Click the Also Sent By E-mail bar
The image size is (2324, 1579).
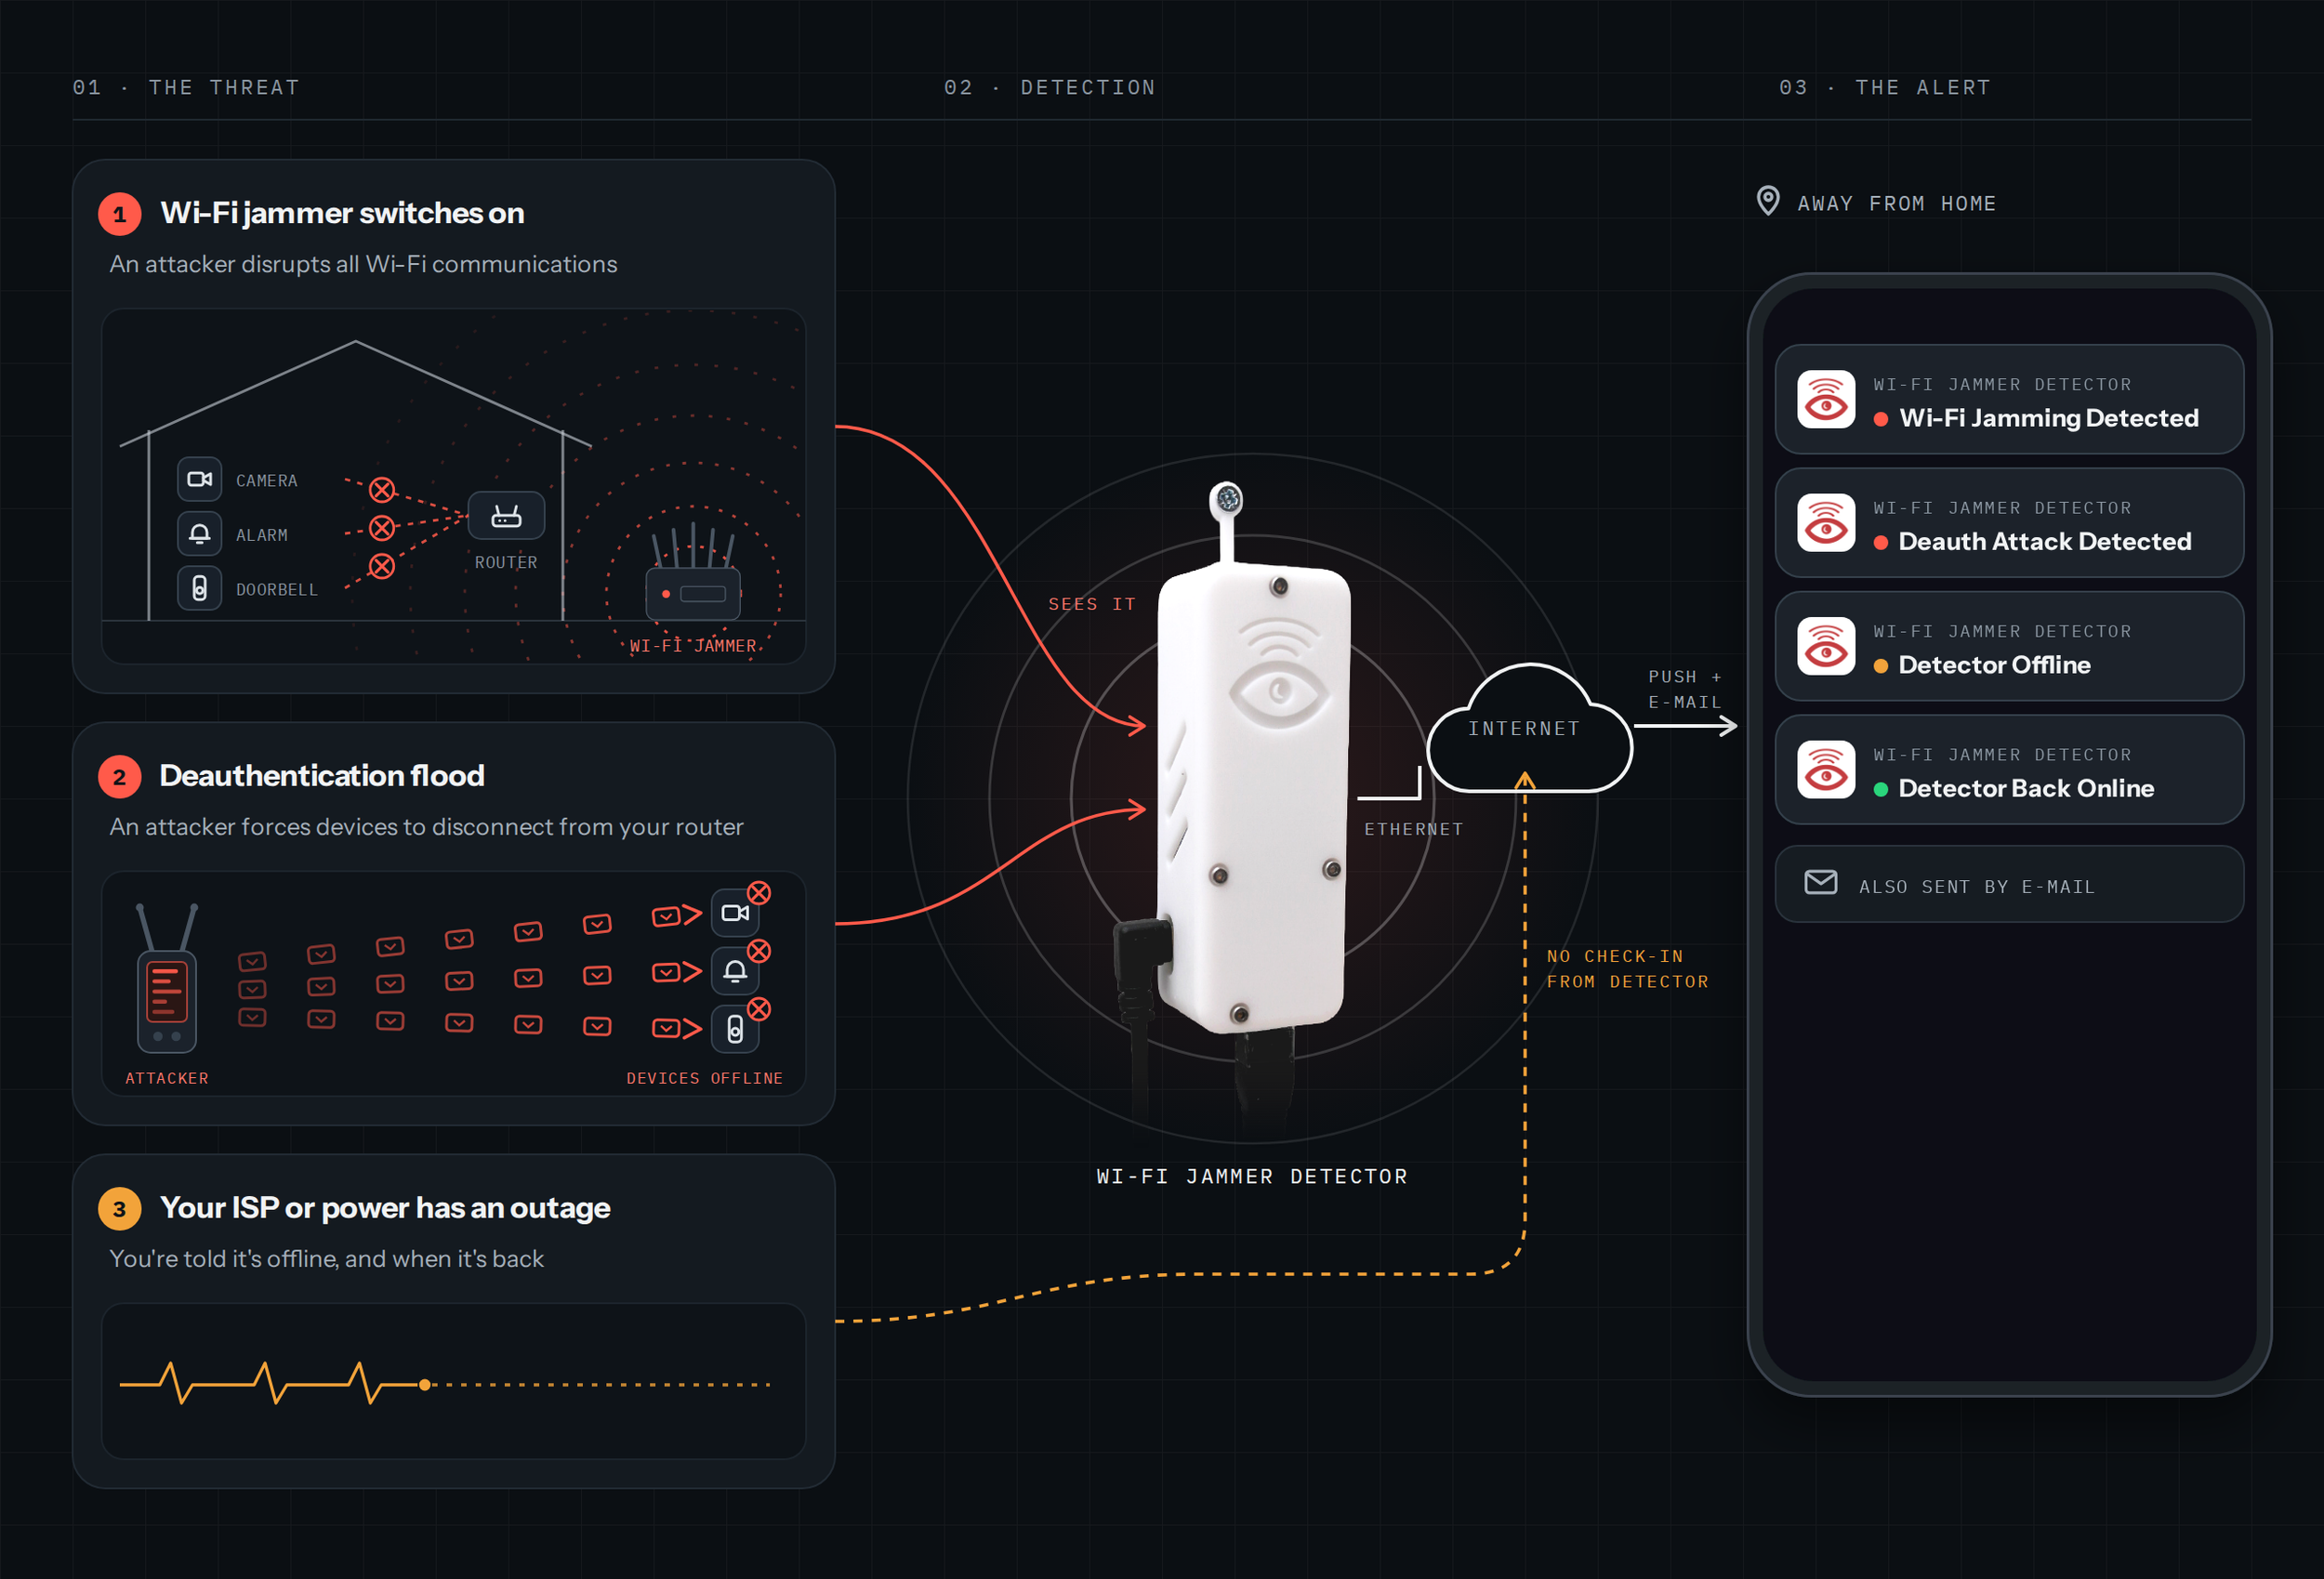(2009, 884)
